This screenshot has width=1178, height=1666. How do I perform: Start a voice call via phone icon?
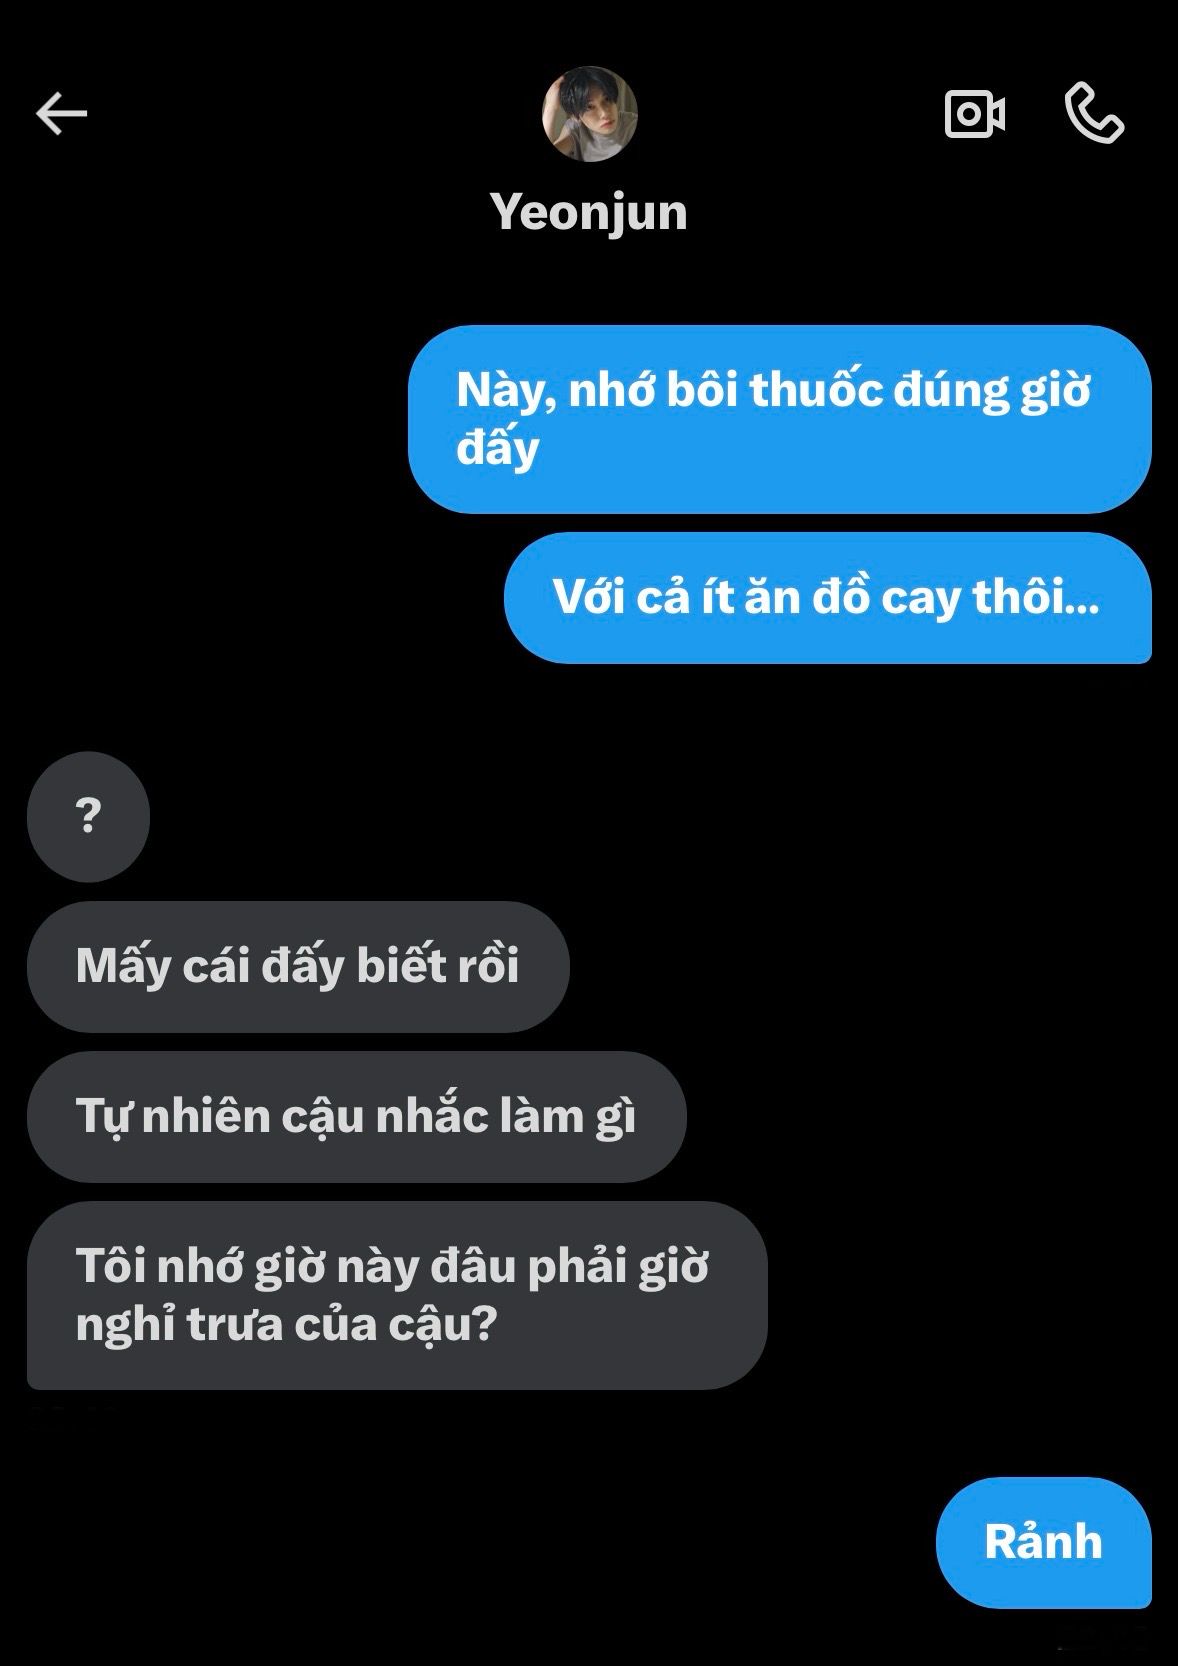point(1094,113)
